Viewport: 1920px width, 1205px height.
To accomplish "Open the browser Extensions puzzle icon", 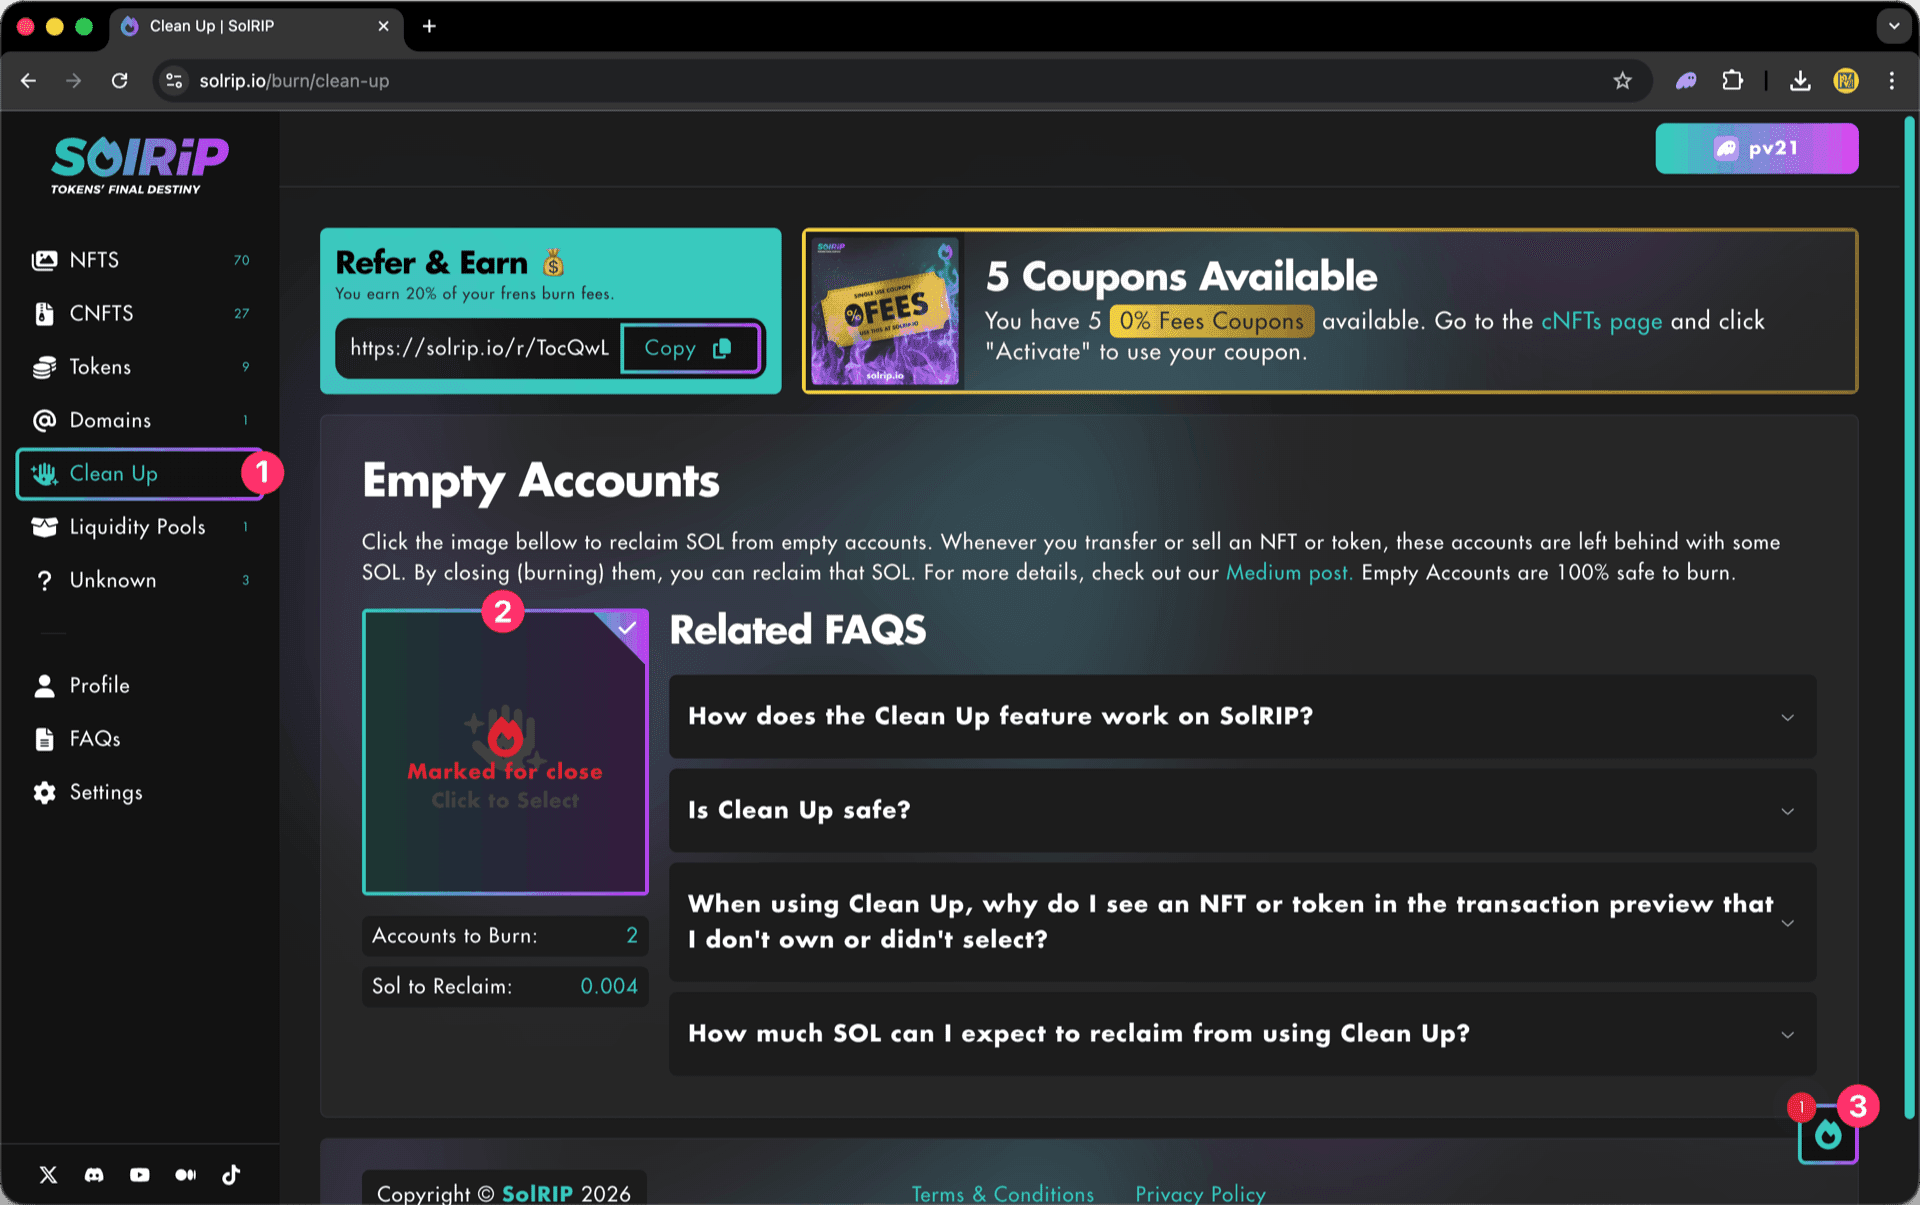I will (1733, 81).
